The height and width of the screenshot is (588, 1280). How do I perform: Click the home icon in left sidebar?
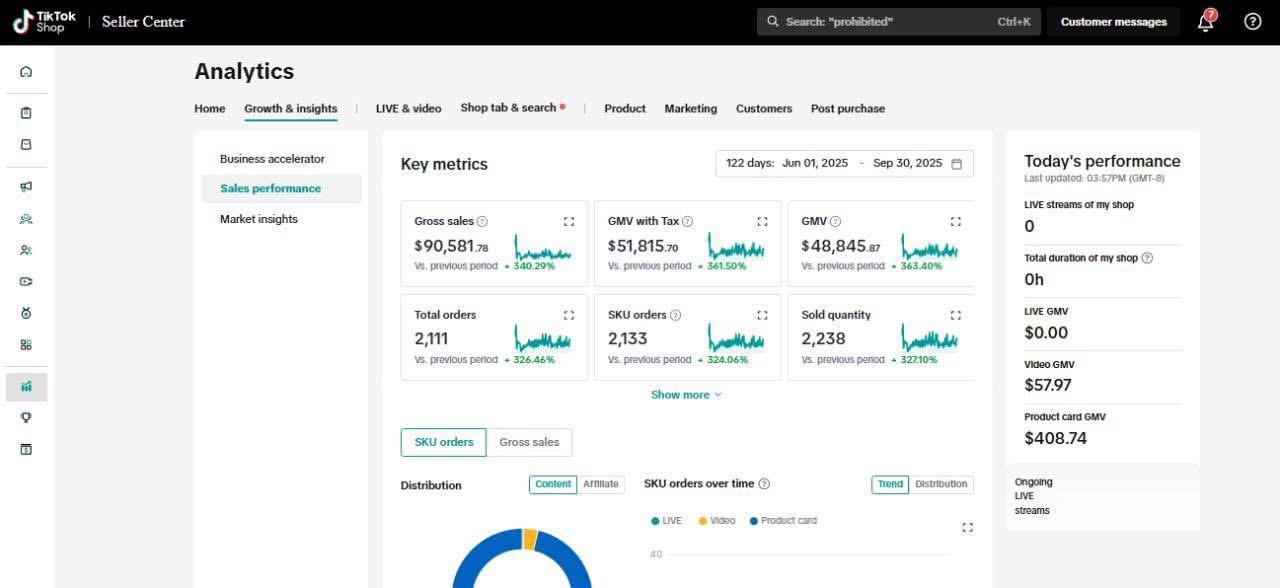[x=26, y=72]
